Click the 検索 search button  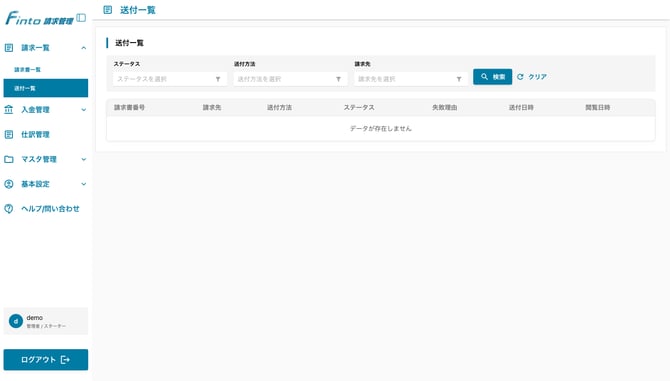[x=492, y=77]
